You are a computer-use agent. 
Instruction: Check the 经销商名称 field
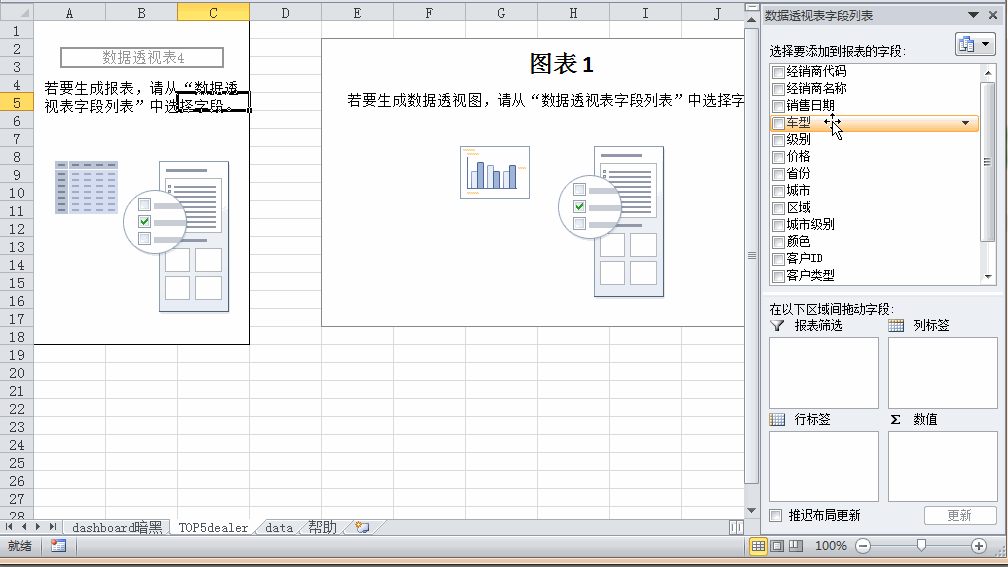[x=778, y=89]
